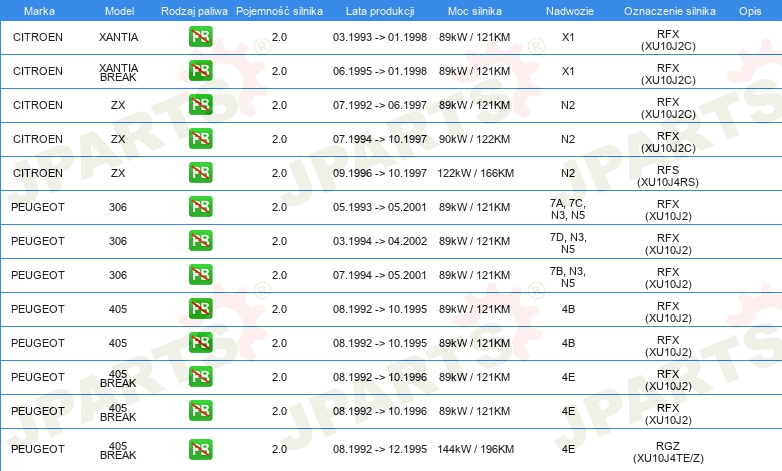The height and width of the screenshot is (471, 782).
Task: Click the "PEUGEOT" cell in the 07.1994 -> 05.2001 row
Action: tap(38, 274)
